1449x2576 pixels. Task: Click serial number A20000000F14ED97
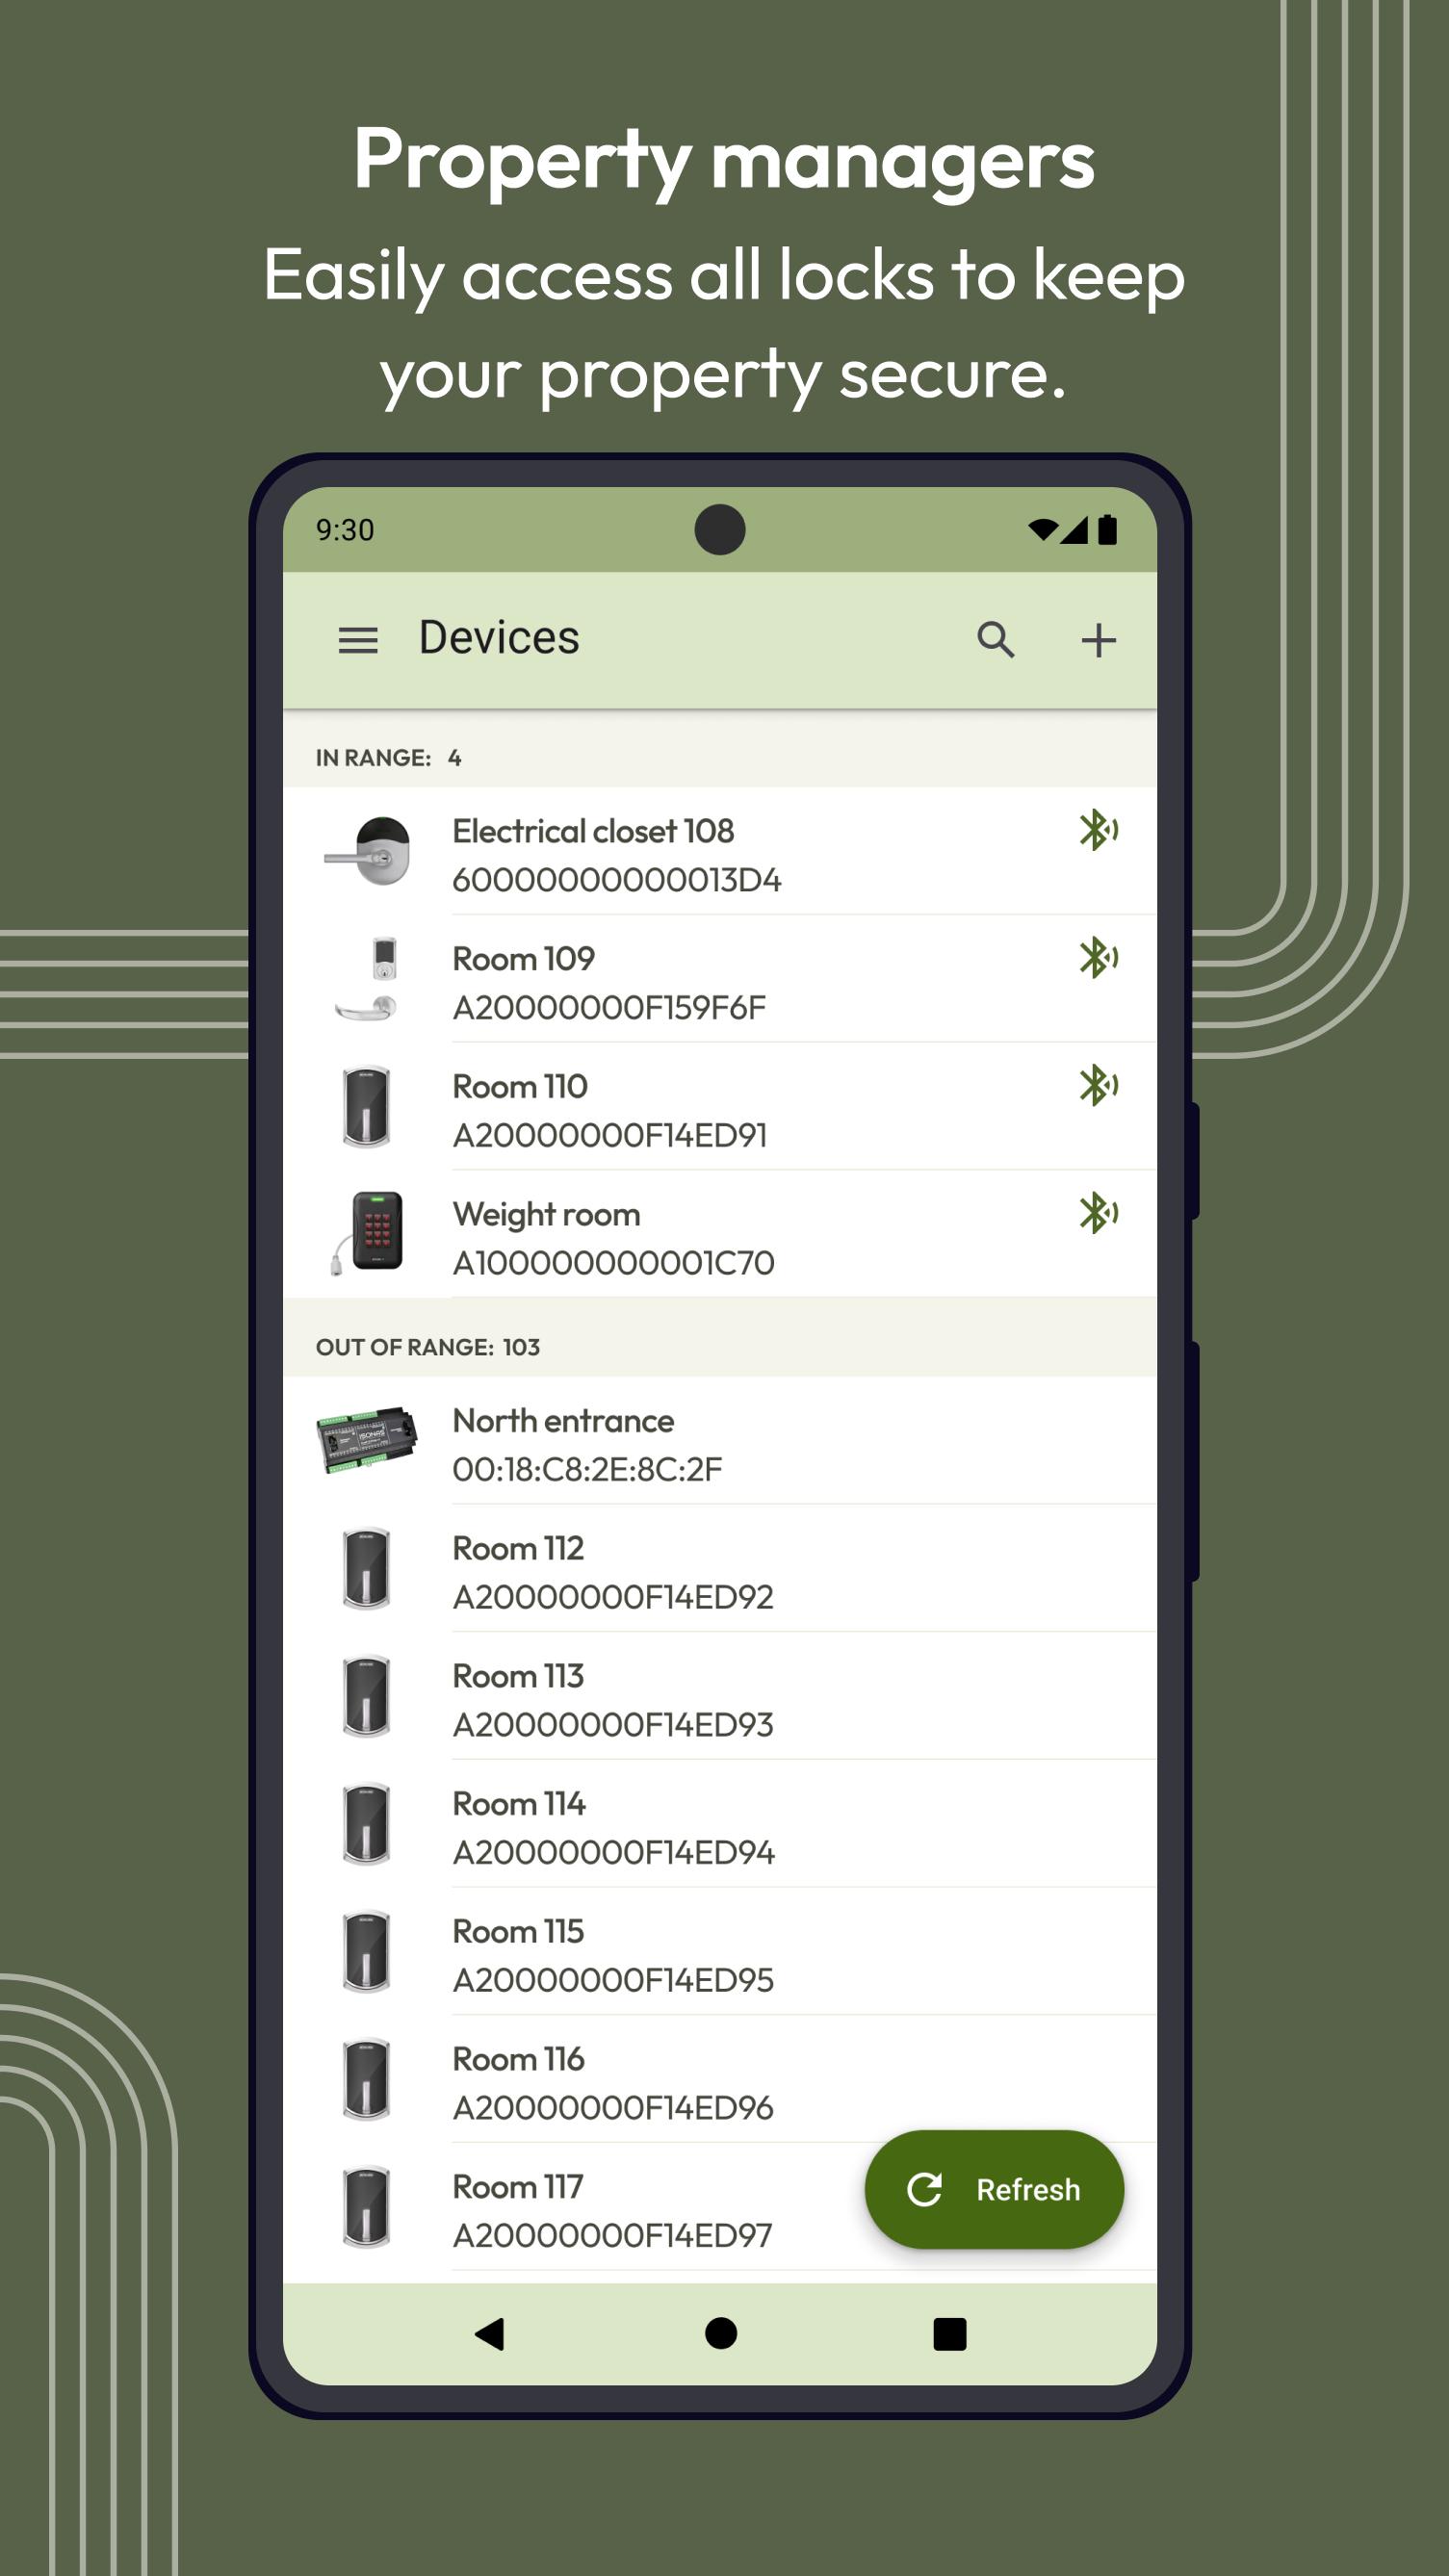pyautogui.click(x=612, y=2237)
